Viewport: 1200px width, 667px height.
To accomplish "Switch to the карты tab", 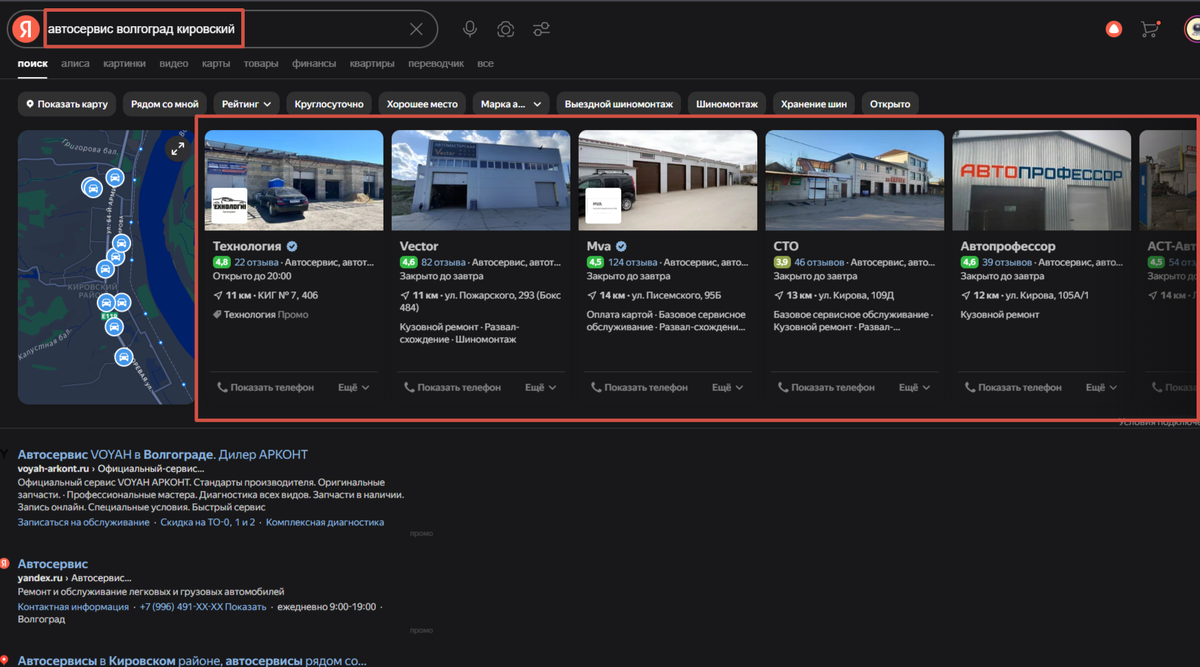I will [x=216, y=64].
